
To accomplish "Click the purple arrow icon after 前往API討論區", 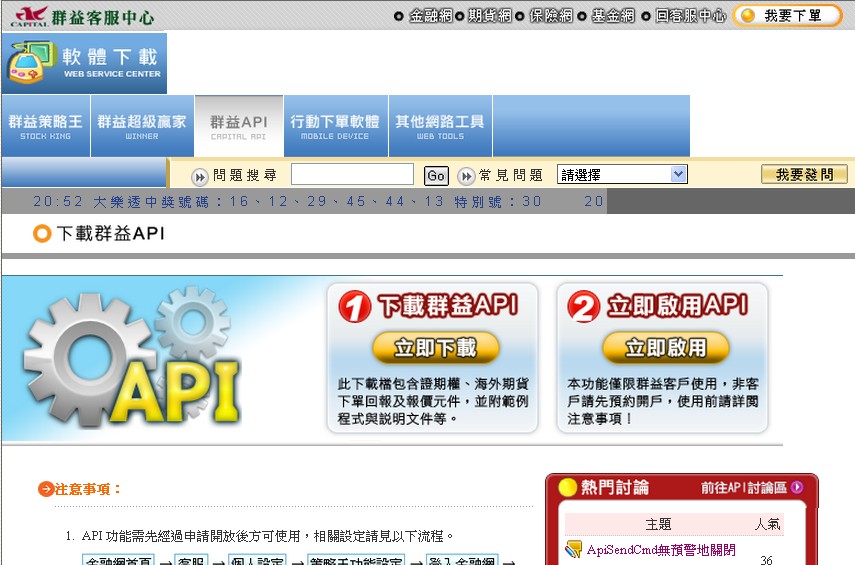I will 797,487.
